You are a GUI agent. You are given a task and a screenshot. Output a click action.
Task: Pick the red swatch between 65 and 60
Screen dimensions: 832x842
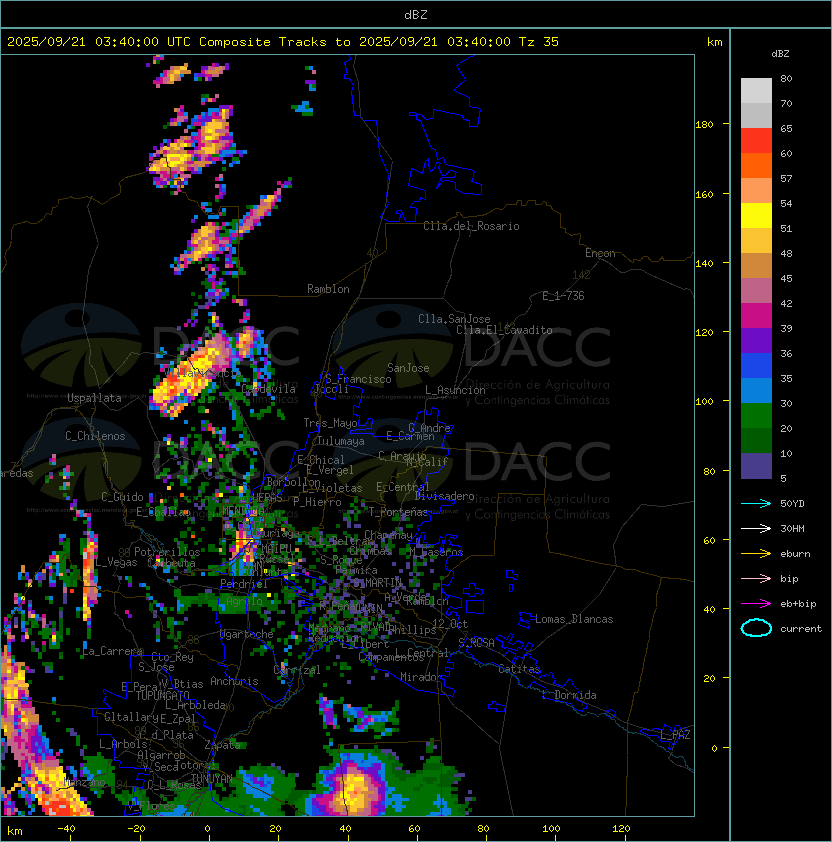tap(756, 141)
